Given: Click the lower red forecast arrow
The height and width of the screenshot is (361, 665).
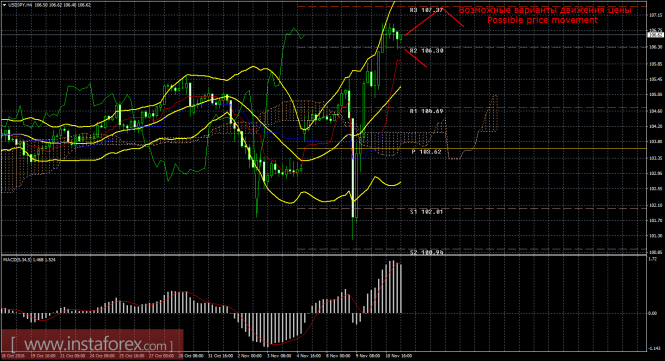Looking at the screenshot, I should 416,58.
